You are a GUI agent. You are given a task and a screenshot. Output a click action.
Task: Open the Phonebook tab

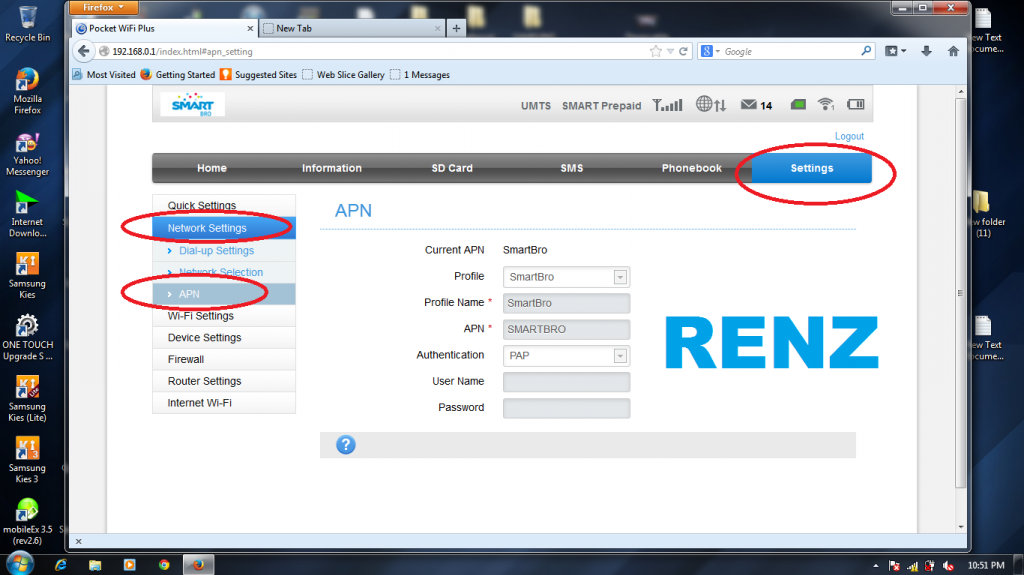point(692,168)
